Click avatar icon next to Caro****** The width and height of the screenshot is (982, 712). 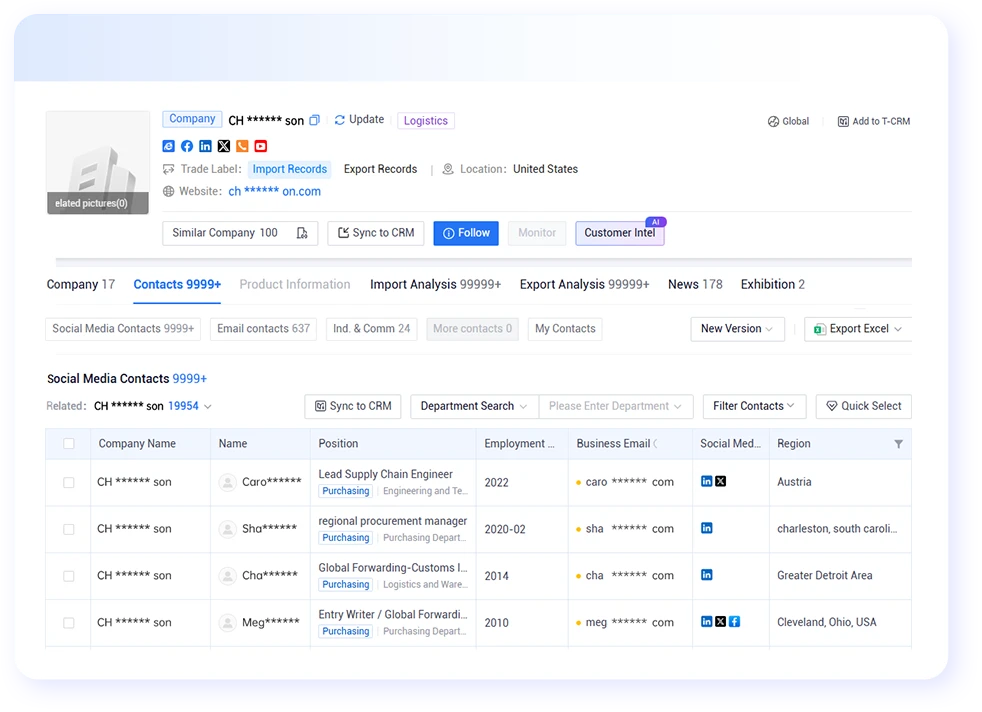(x=227, y=482)
